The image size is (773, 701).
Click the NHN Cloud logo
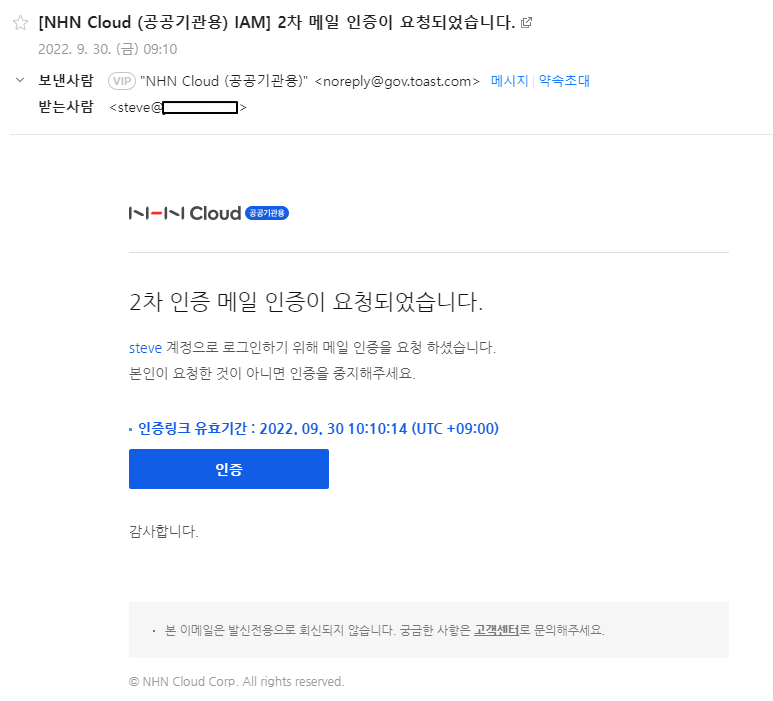point(185,213)
